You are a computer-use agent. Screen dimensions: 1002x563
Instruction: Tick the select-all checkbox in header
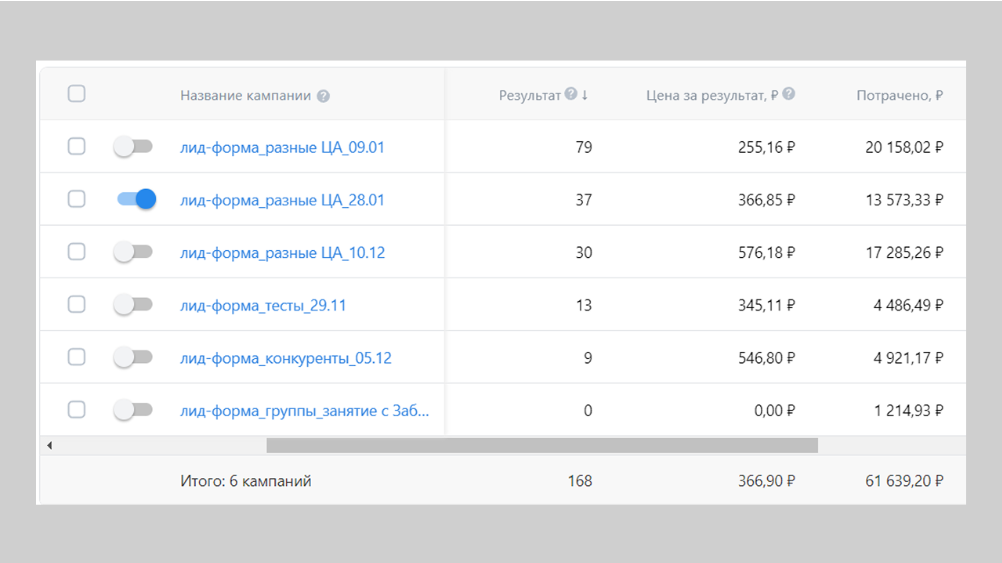click(76, 94)
